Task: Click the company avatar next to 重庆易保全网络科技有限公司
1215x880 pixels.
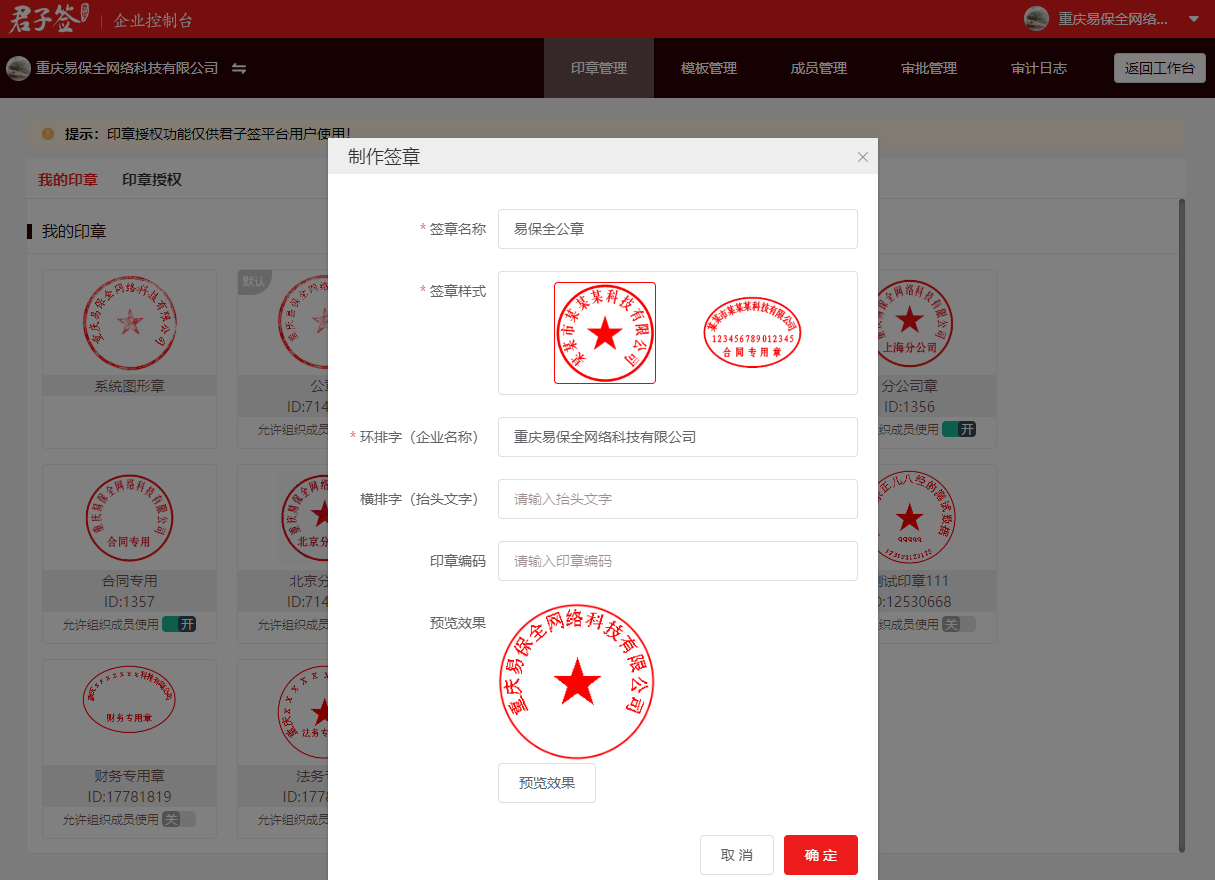Action: (18, 68)
